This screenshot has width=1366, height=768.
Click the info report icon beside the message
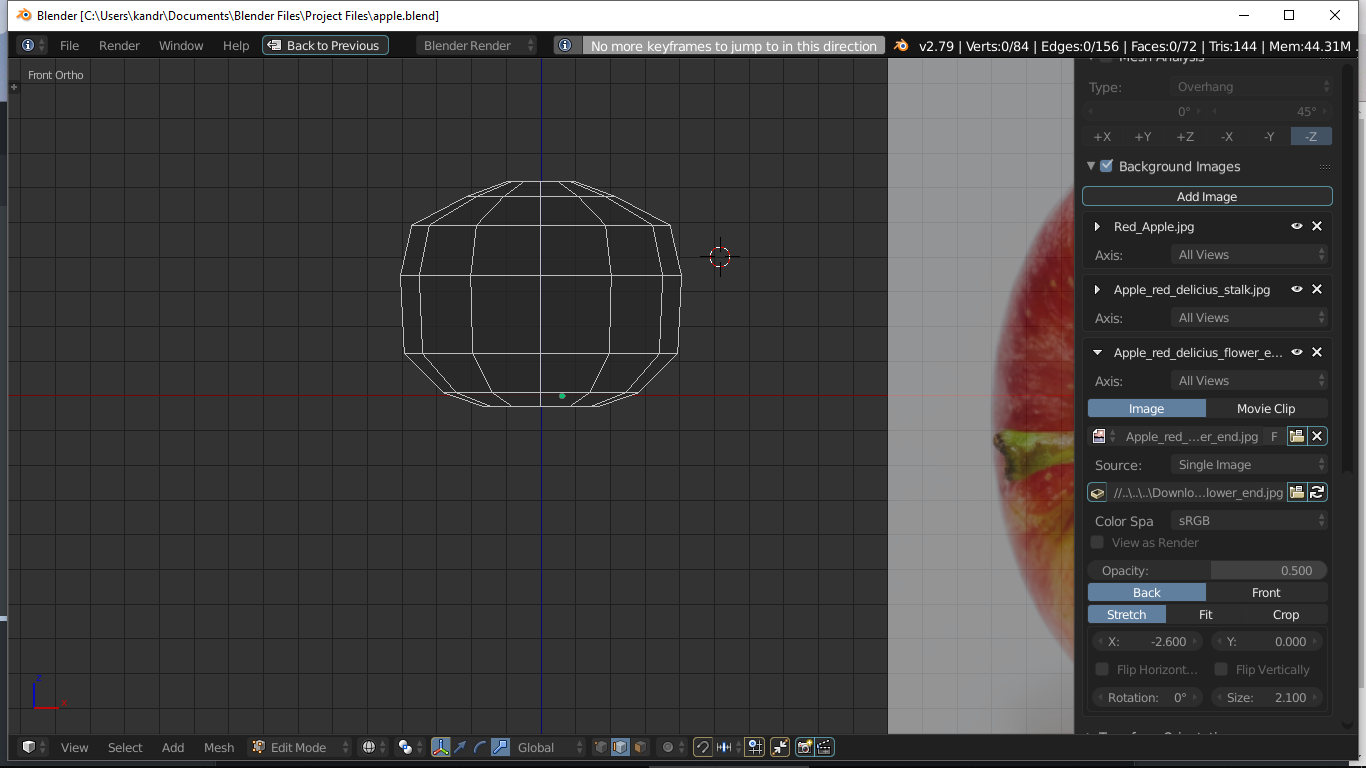(567, 45)
